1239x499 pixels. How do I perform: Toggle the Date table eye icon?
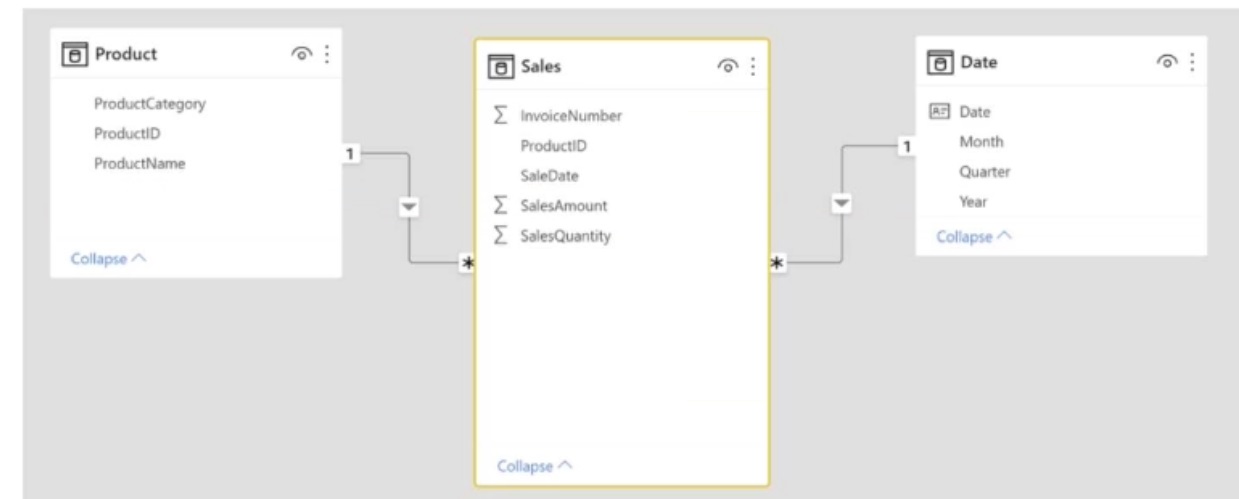[x=1168, y=62]
